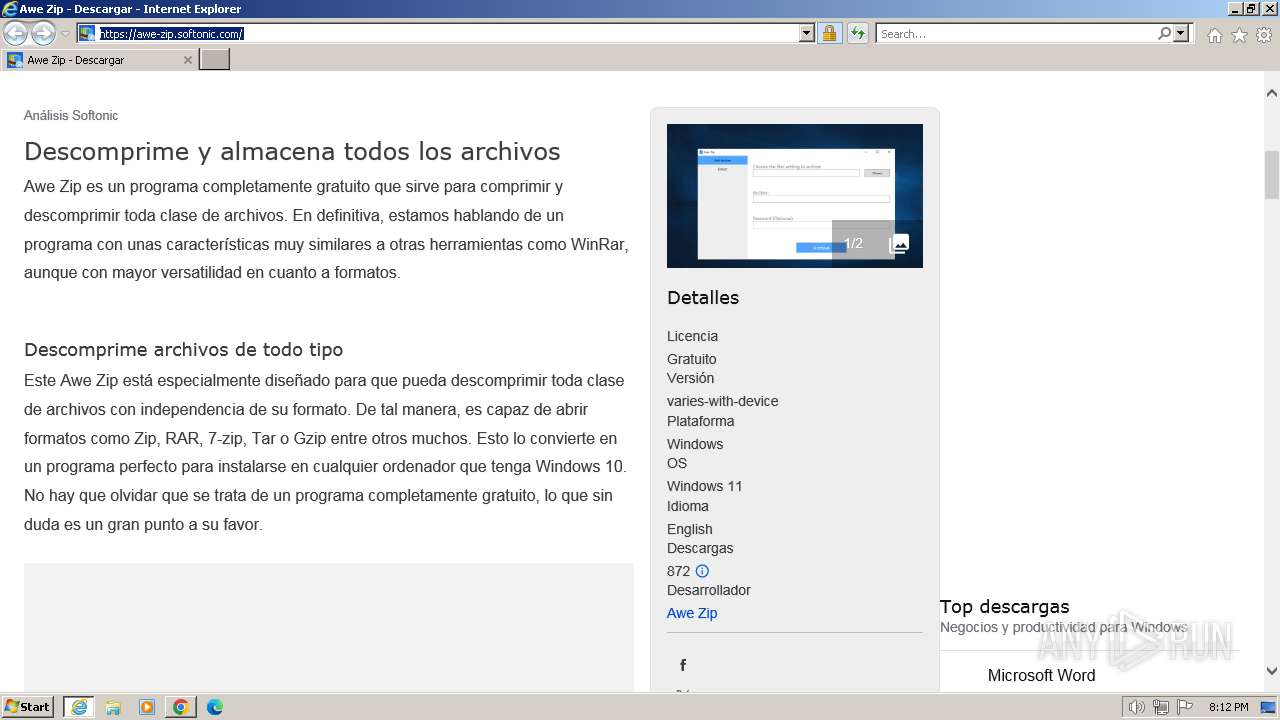This screenshot has width=1280, height=720.
Task: Show info icon next to 872 downloads
Action: pyautogui.click(x=702, y=571)
